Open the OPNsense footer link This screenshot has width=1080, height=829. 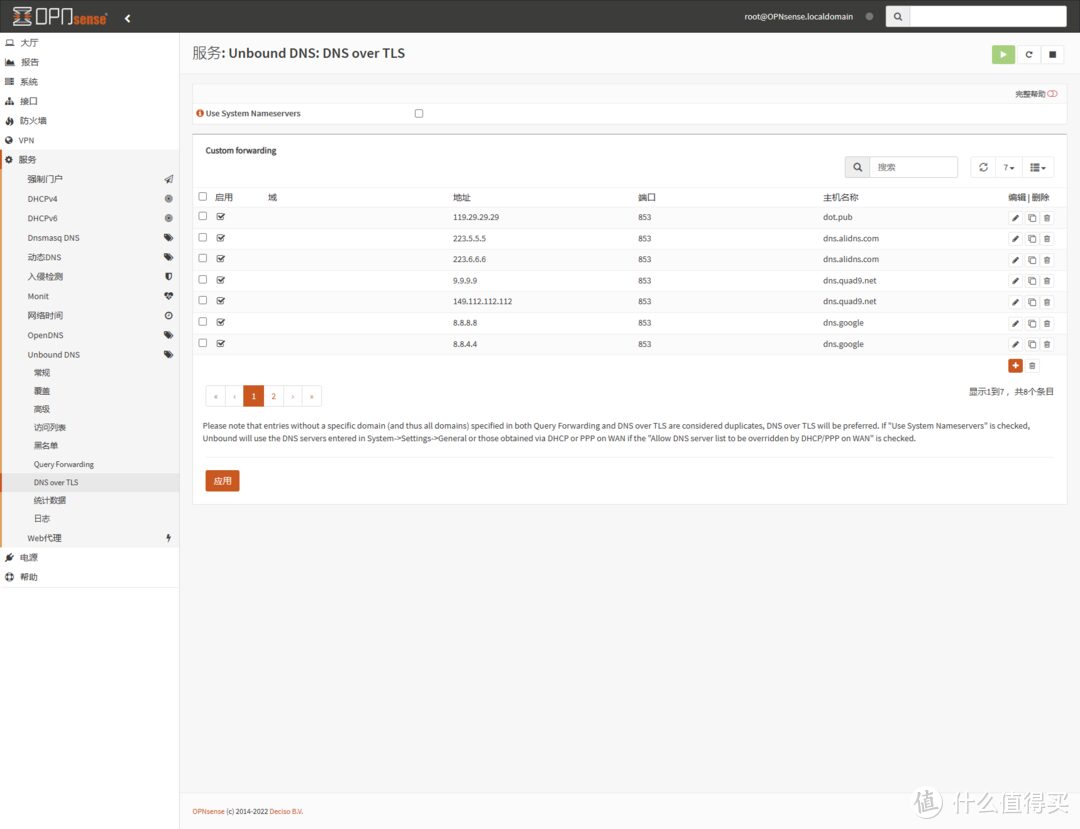[208, 811]
